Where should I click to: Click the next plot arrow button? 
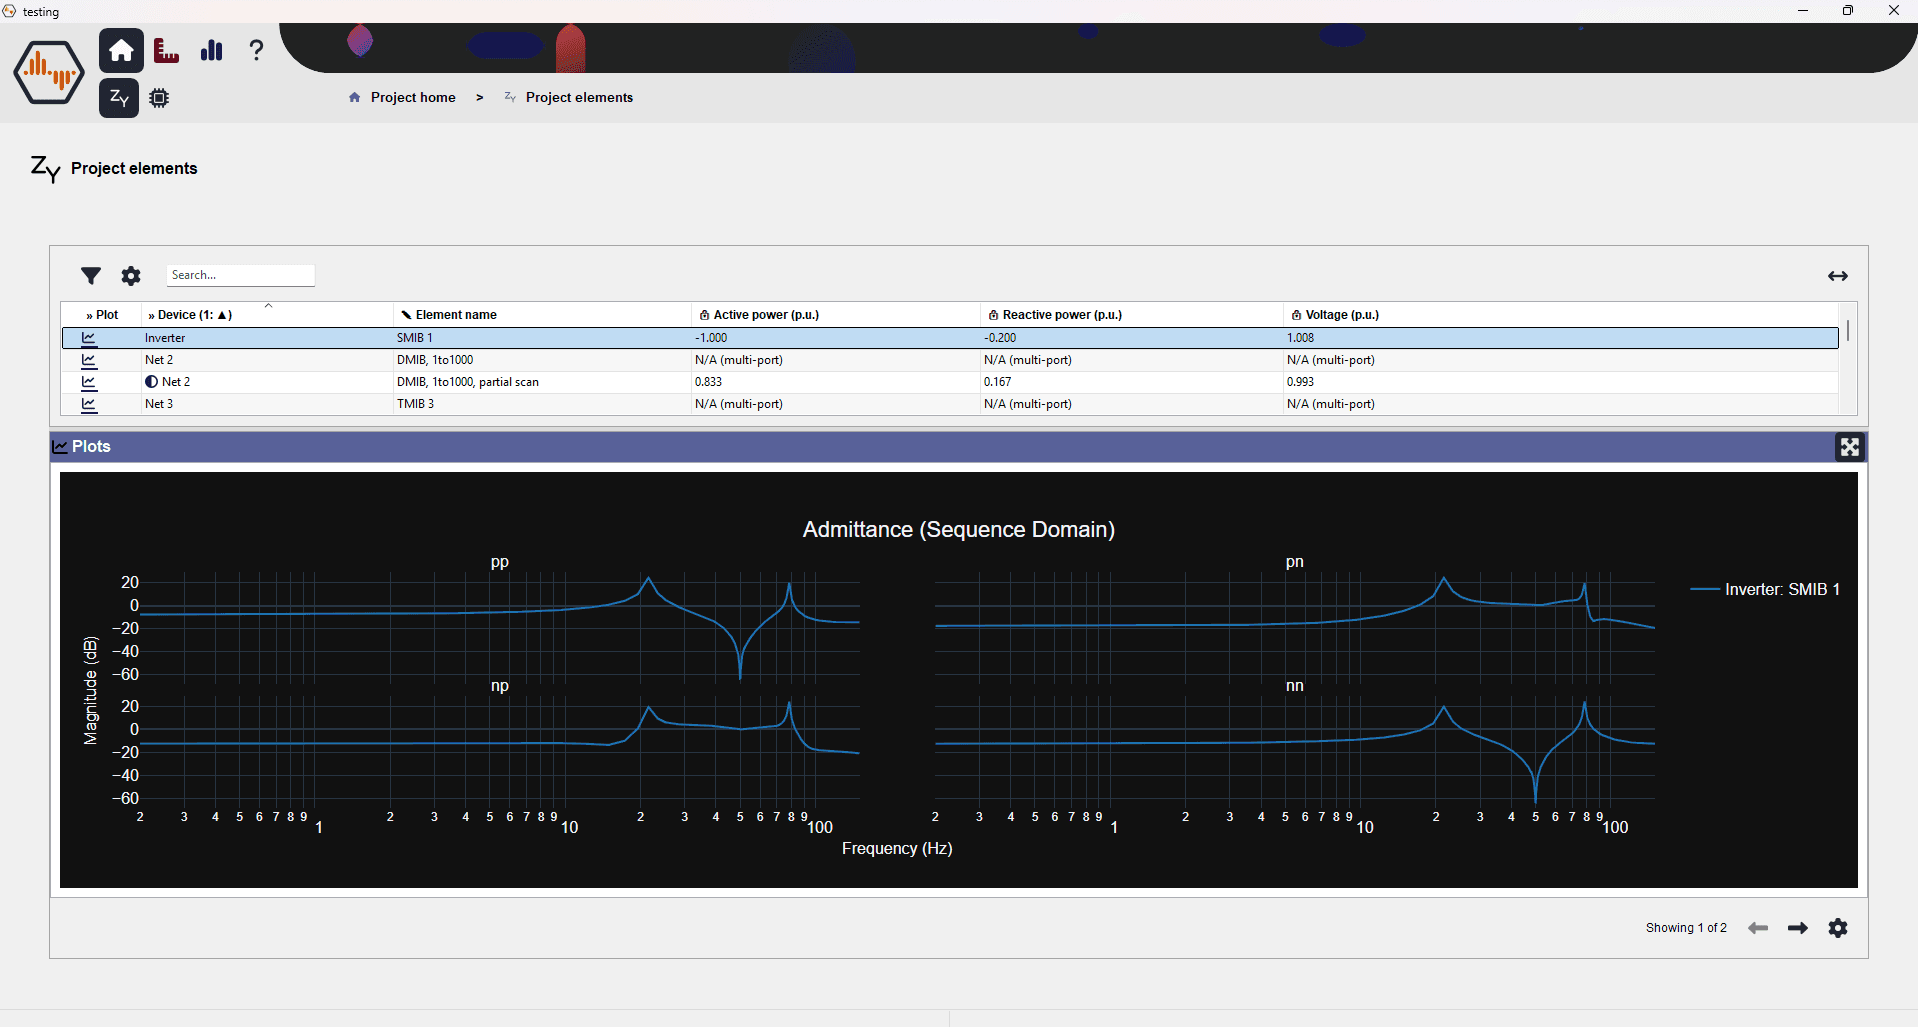click(1797, 928)
